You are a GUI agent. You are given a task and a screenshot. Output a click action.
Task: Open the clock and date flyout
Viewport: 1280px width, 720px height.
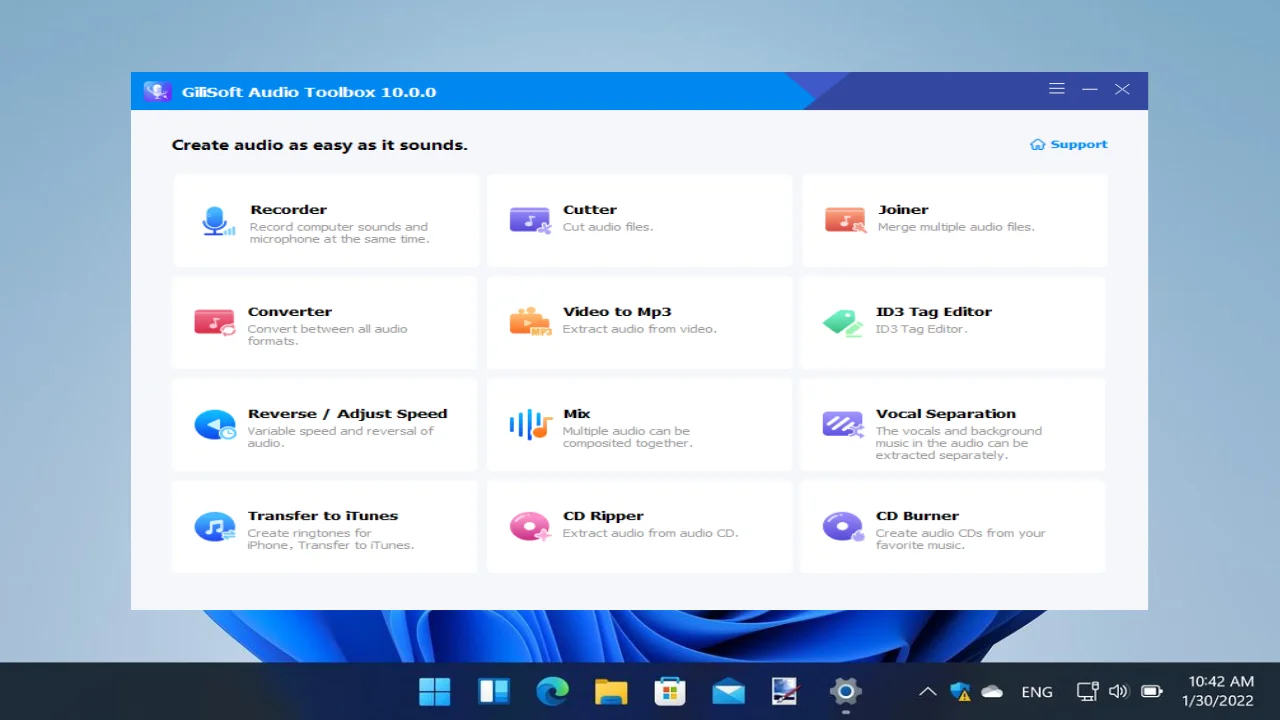tap(1218, 691)
